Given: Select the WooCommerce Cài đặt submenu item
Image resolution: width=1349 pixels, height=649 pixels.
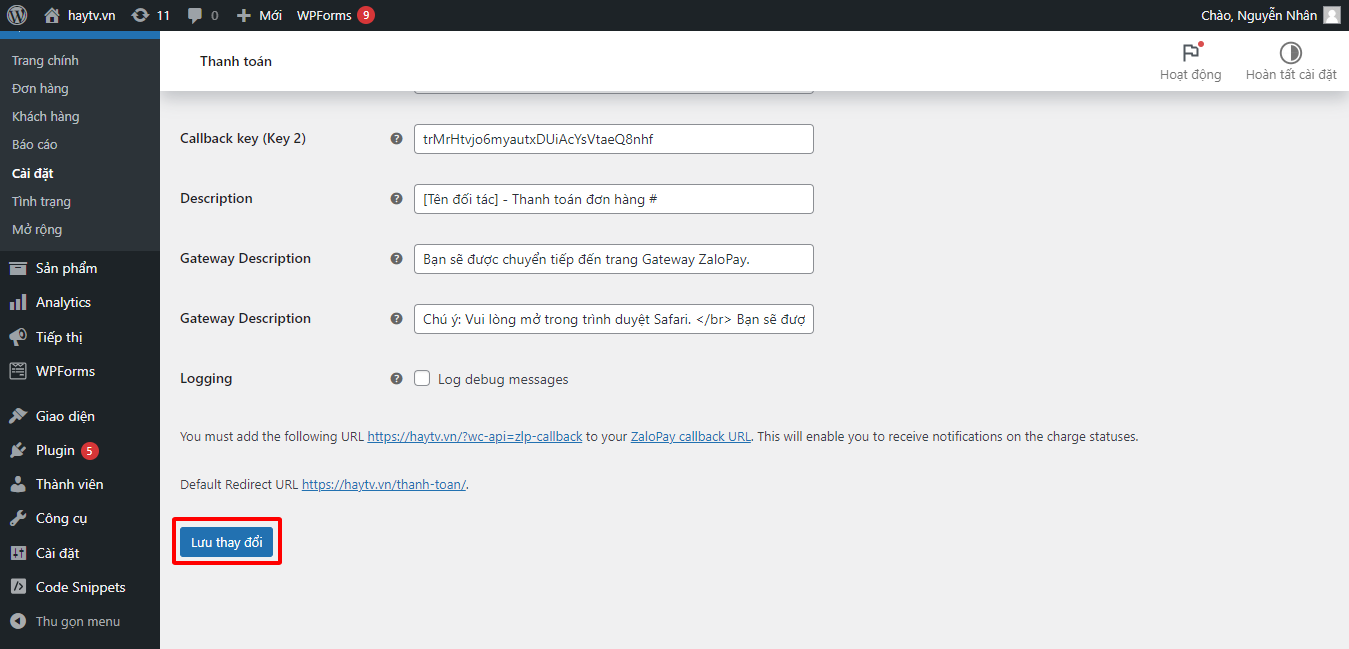Looking at the screenshot, I should click(33, 173).
